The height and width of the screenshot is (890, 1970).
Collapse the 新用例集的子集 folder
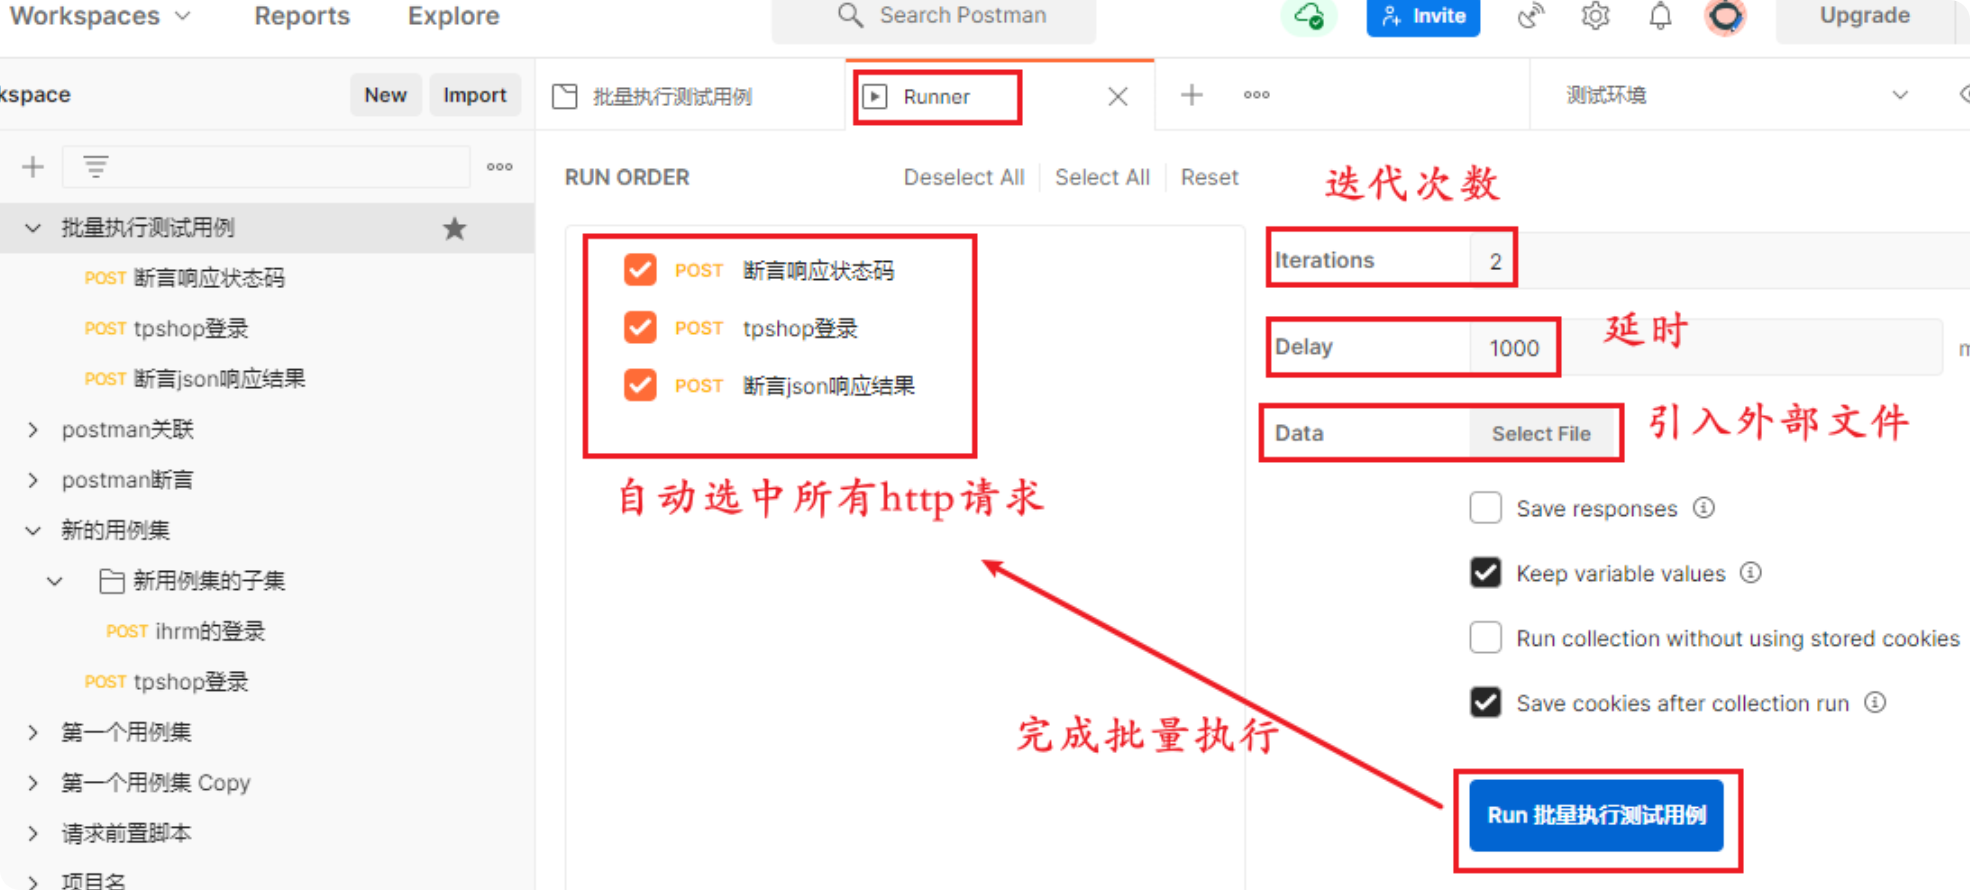(55, 581)
